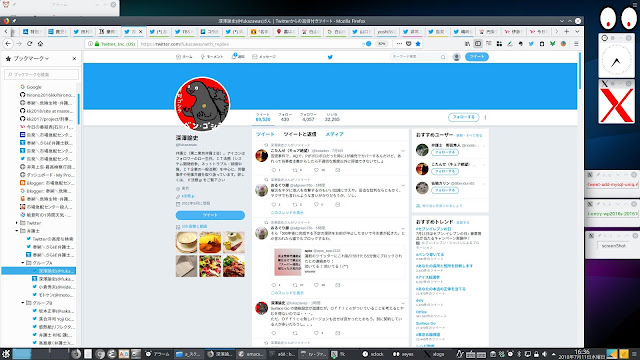640x360 pixels.
Task: Reply to first tweet icon
Action: point(273,170)
